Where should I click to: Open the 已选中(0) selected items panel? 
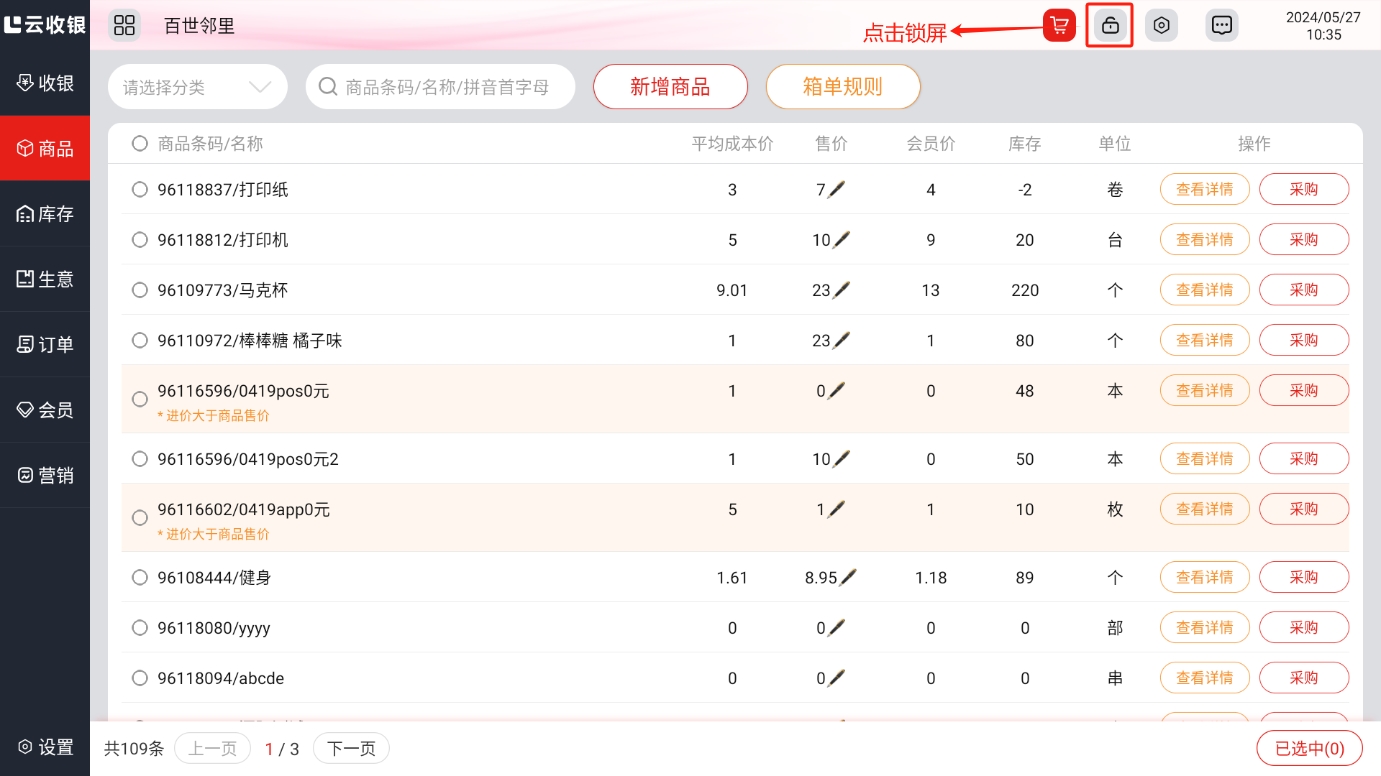click(x=1309, y=748)
